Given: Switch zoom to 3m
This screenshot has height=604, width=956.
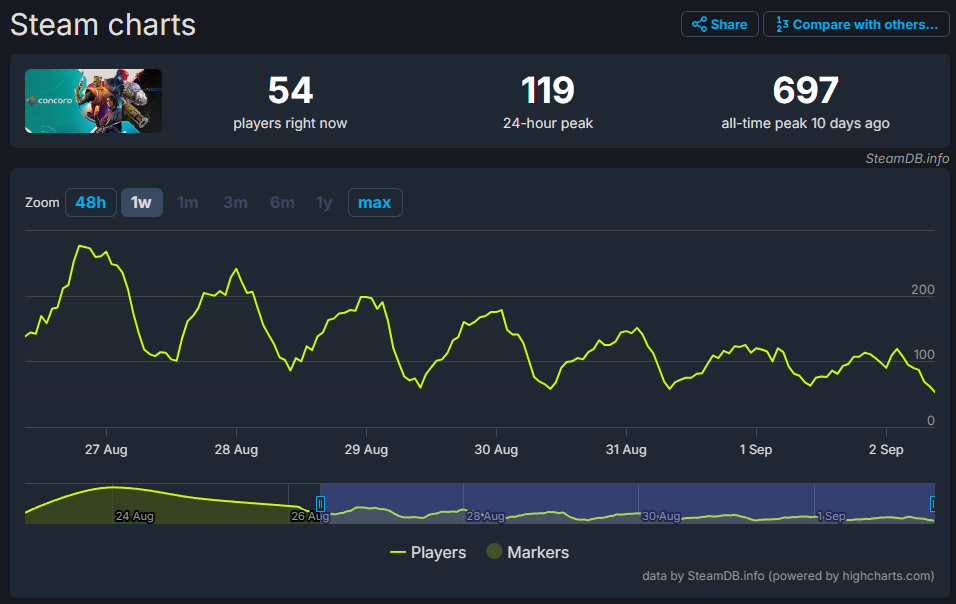Looking at the screenshot, I should click(235, 202).
